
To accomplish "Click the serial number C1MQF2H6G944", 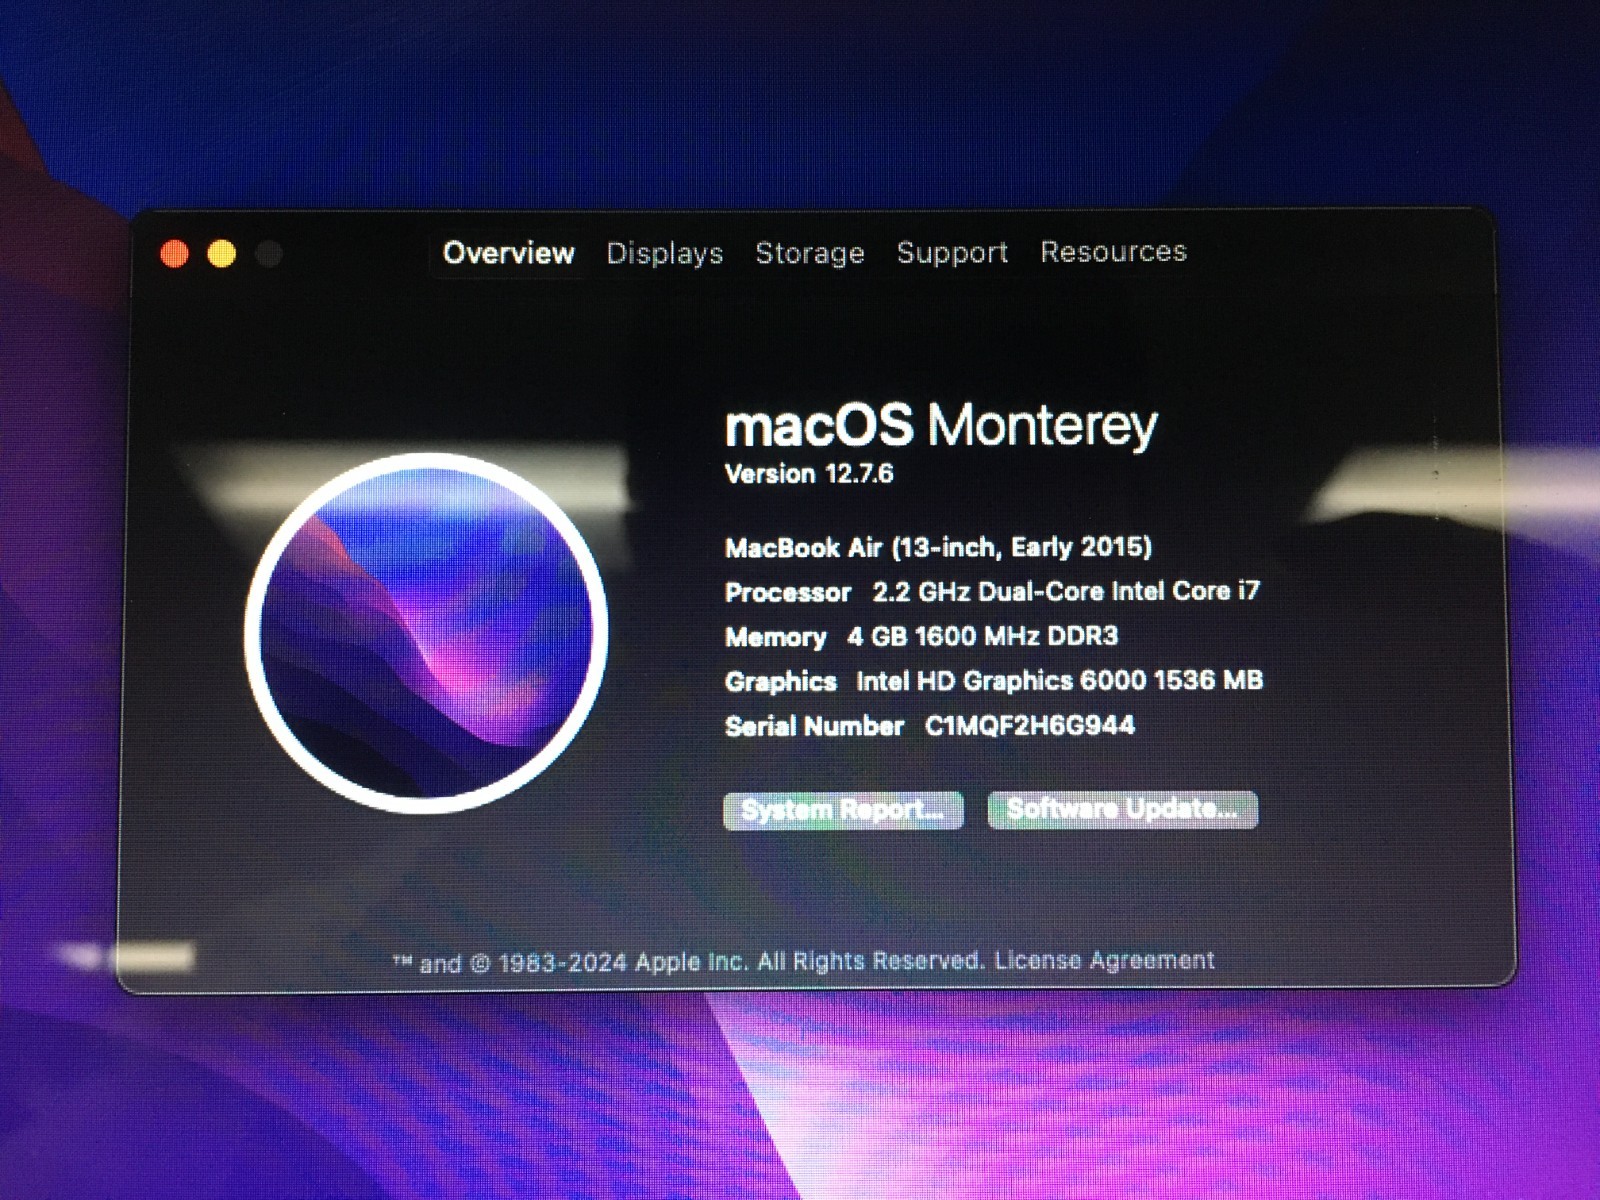I will point(1030,725).
